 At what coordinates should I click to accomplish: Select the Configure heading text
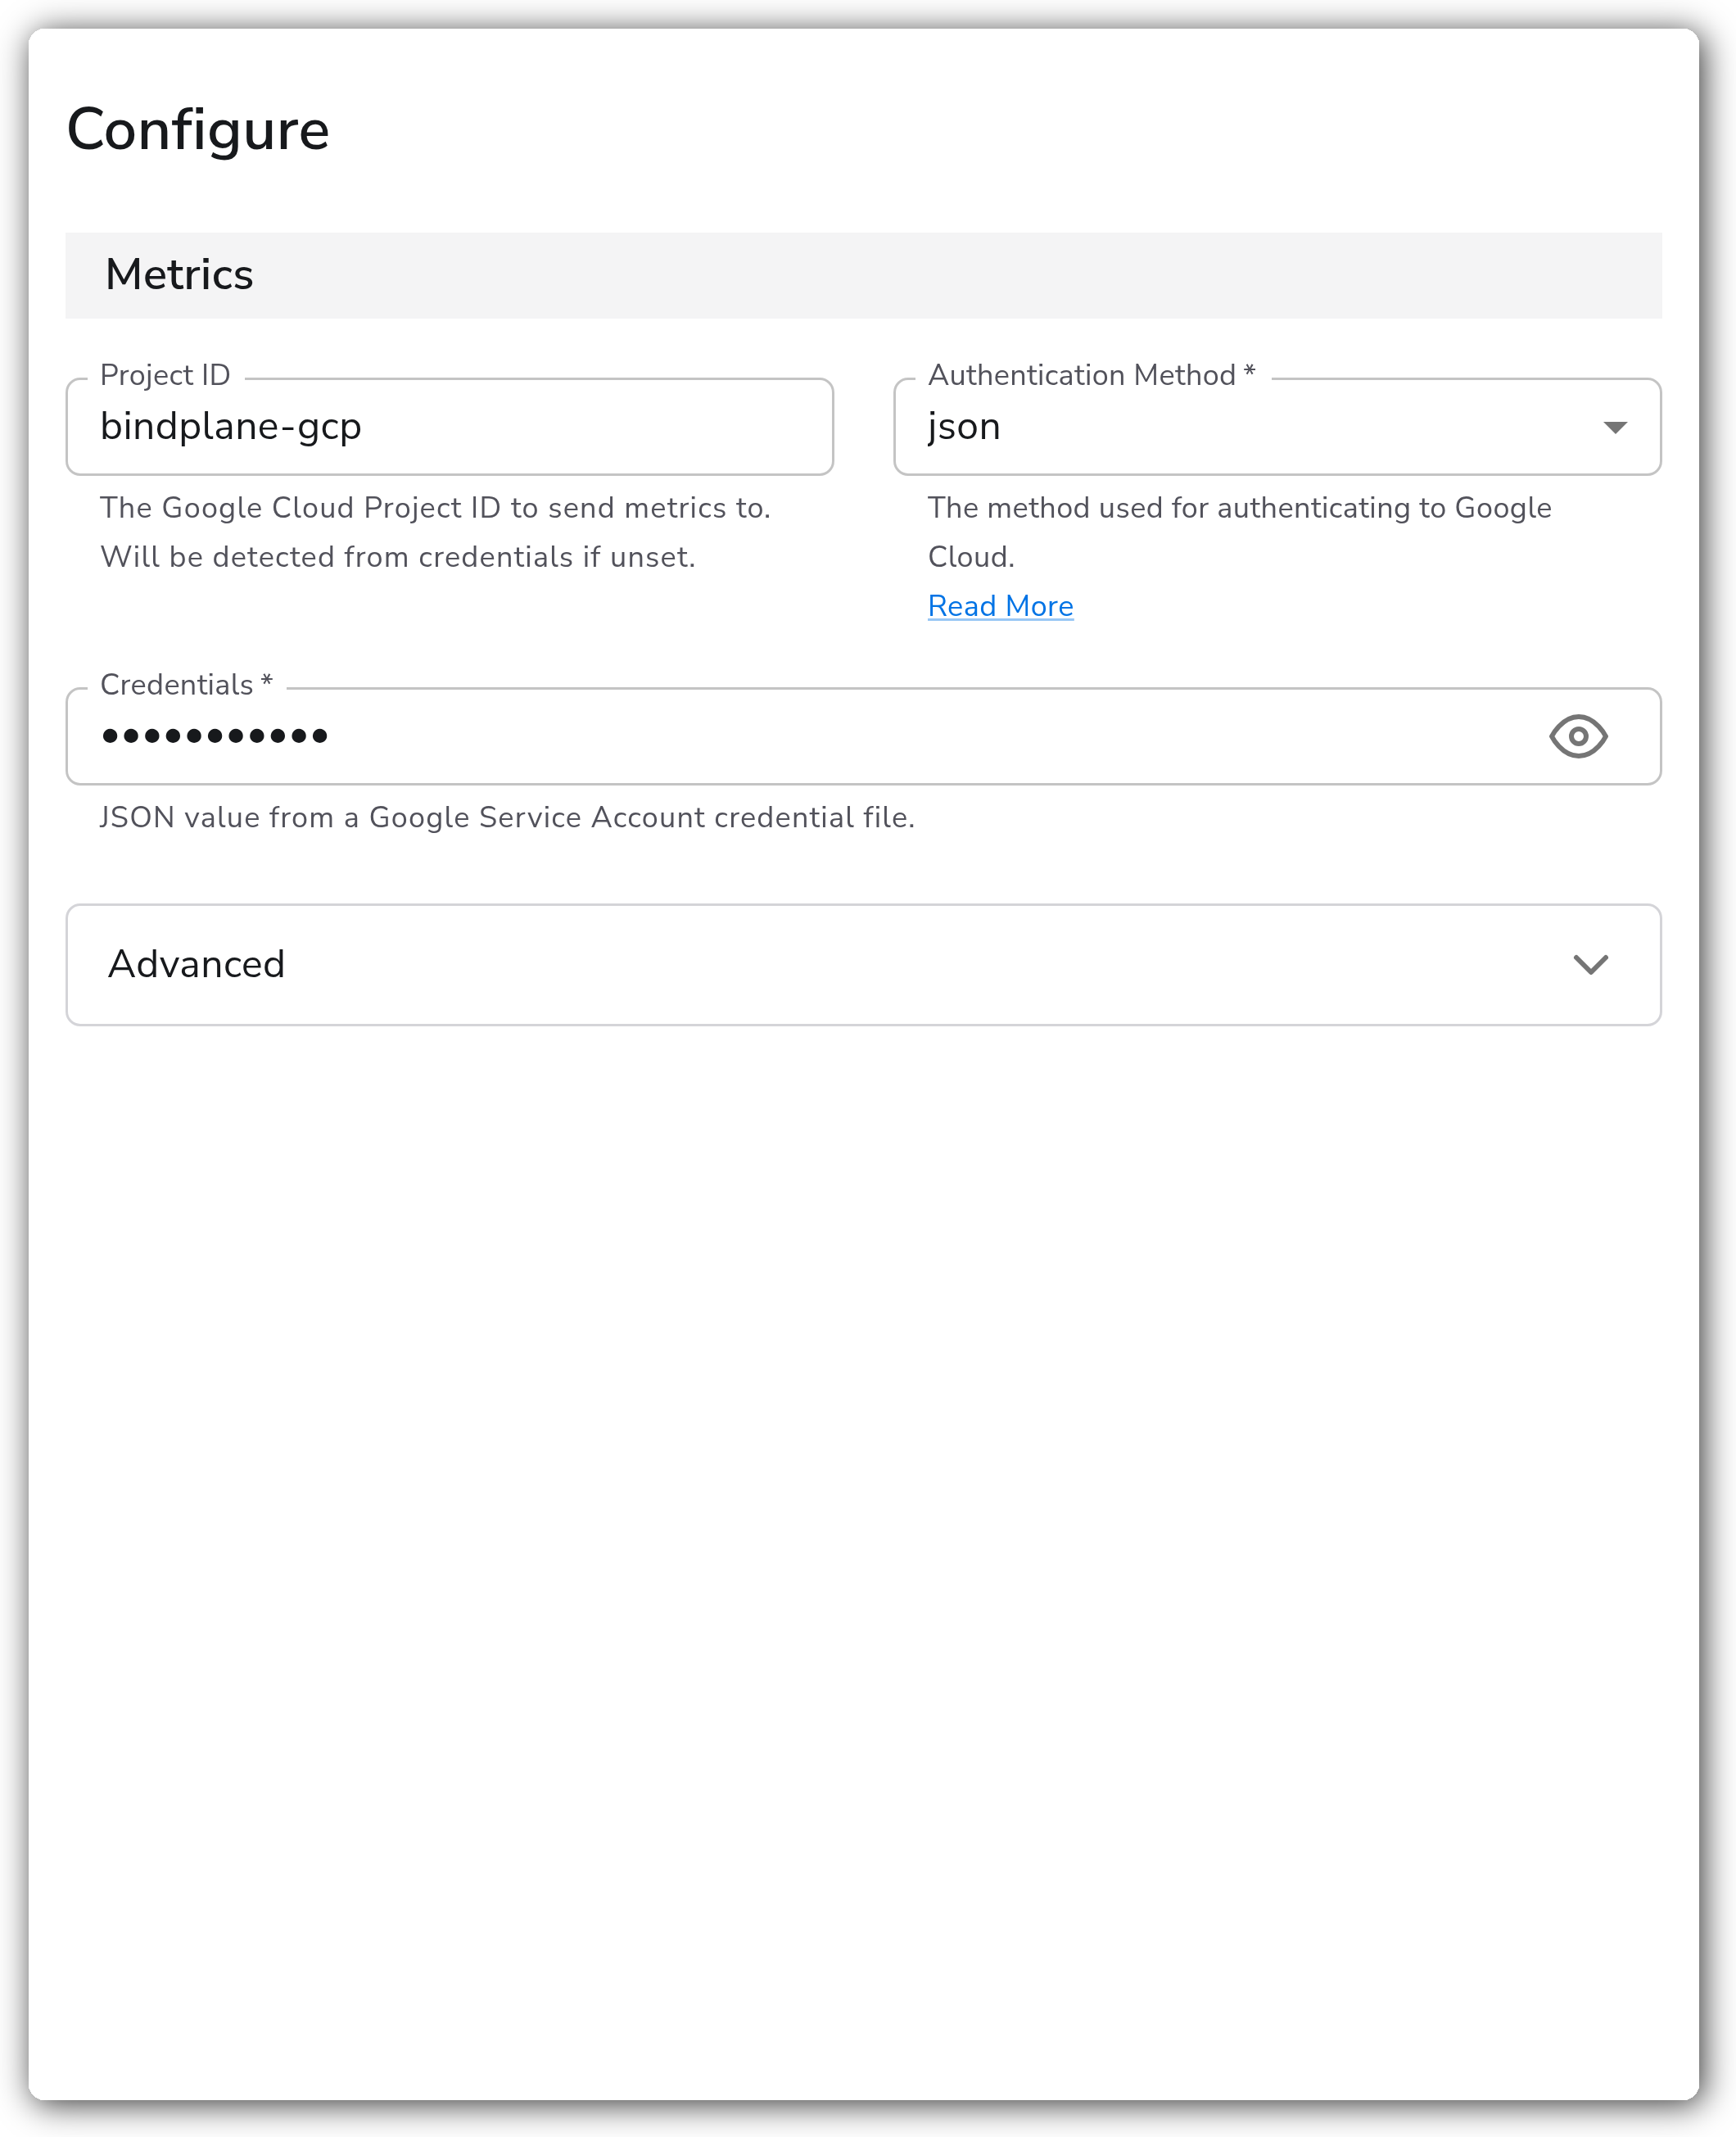click(x=198, y=130)
